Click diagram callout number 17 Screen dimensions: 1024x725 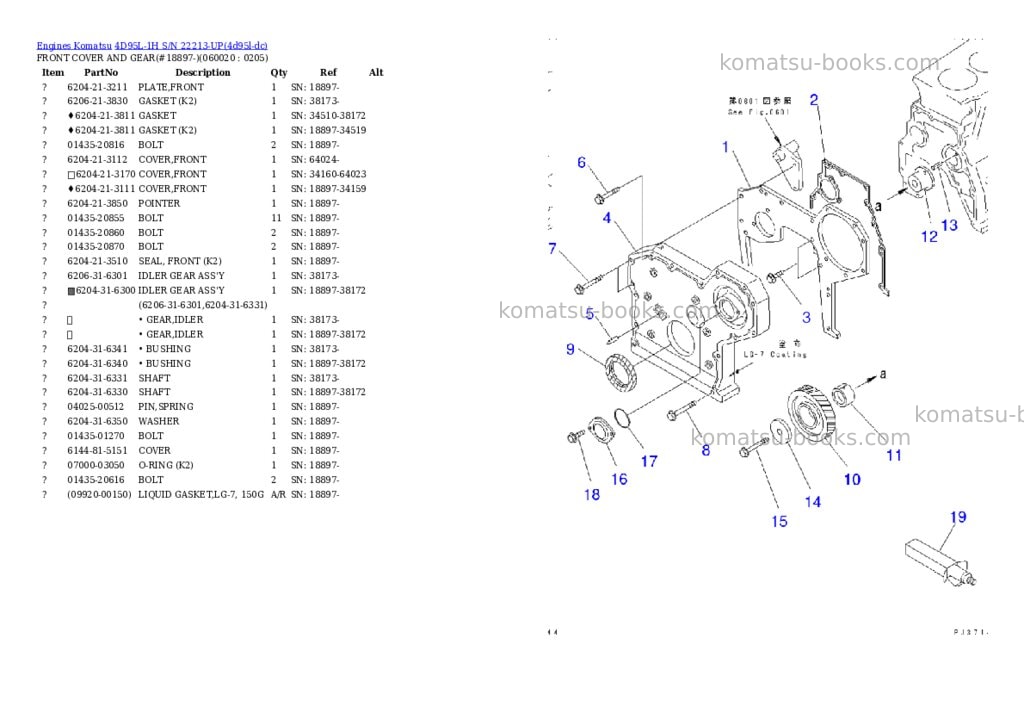tap(648, 462)
